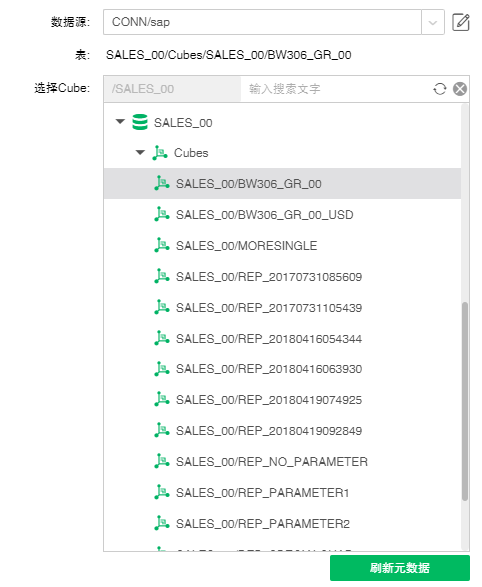Collapse the SALES_00 tree node
Screen dimensions: 482x587
[x=120, y=122]
